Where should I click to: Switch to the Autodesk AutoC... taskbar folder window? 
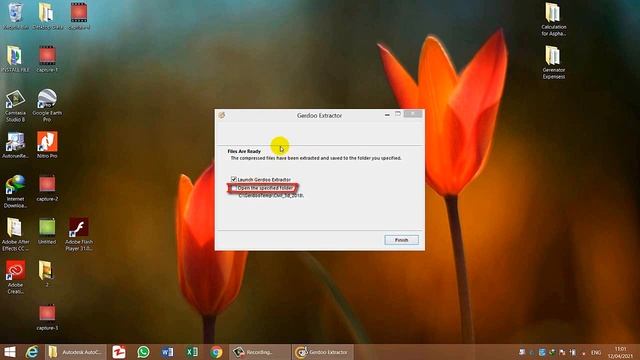(75, 352)
